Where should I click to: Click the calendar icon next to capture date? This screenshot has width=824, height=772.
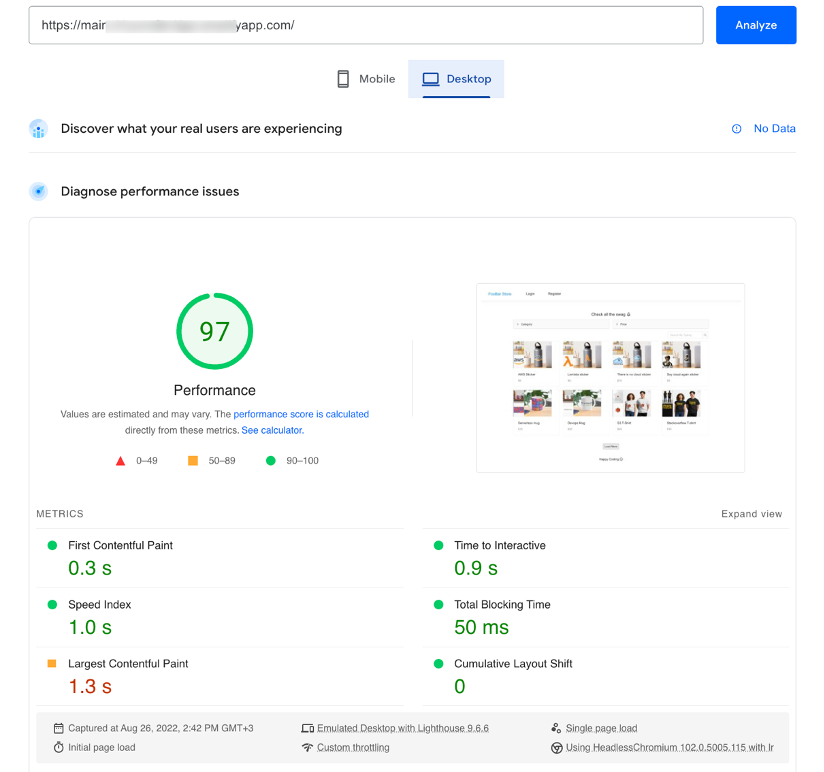click(x=57, y=728)
